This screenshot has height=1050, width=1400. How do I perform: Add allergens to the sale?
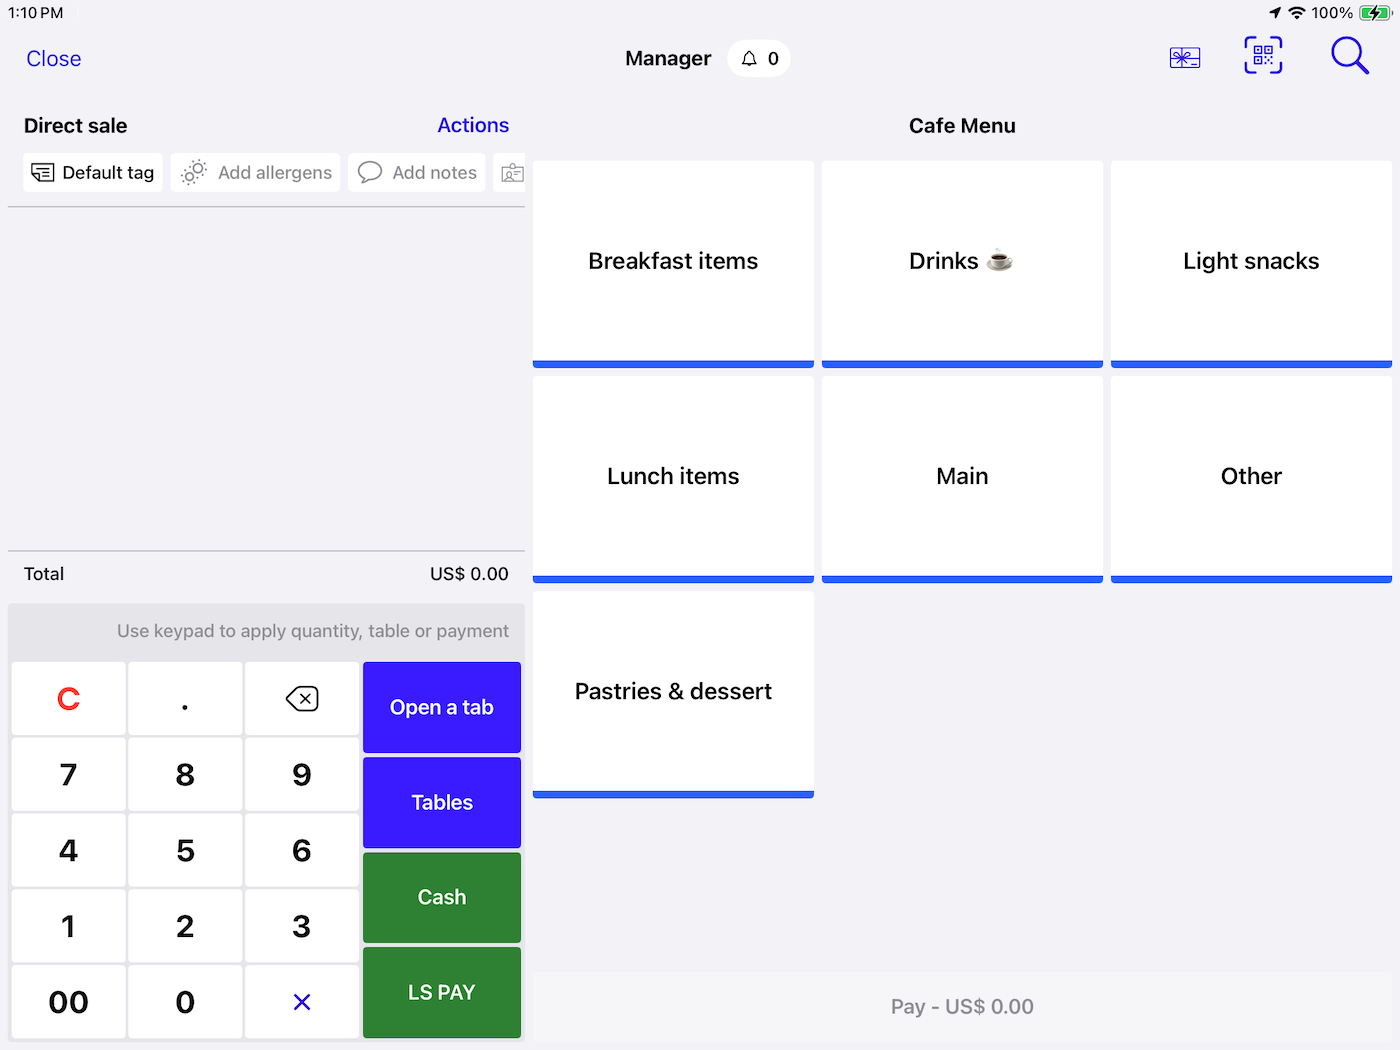pos(255,172)
